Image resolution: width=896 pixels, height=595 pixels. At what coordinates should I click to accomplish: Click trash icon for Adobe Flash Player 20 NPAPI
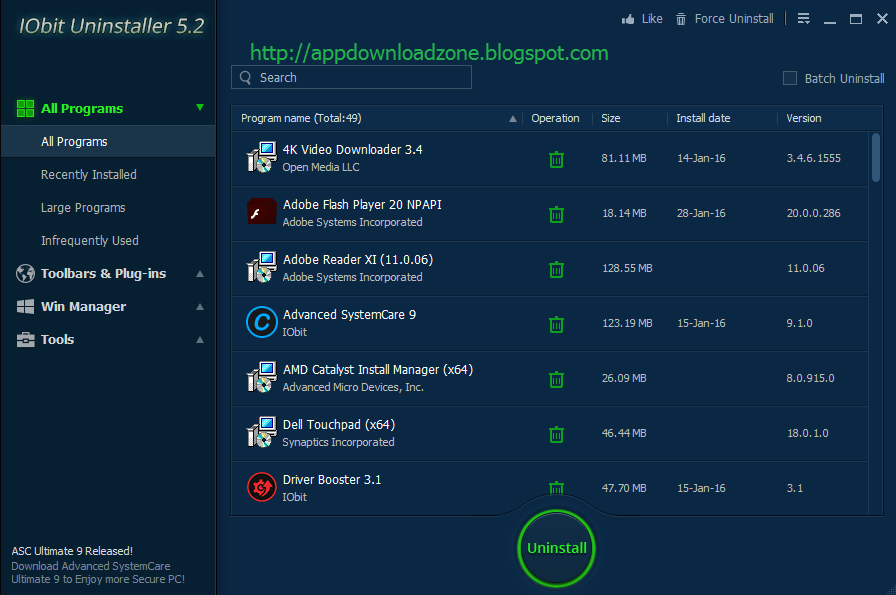(556, 214)
